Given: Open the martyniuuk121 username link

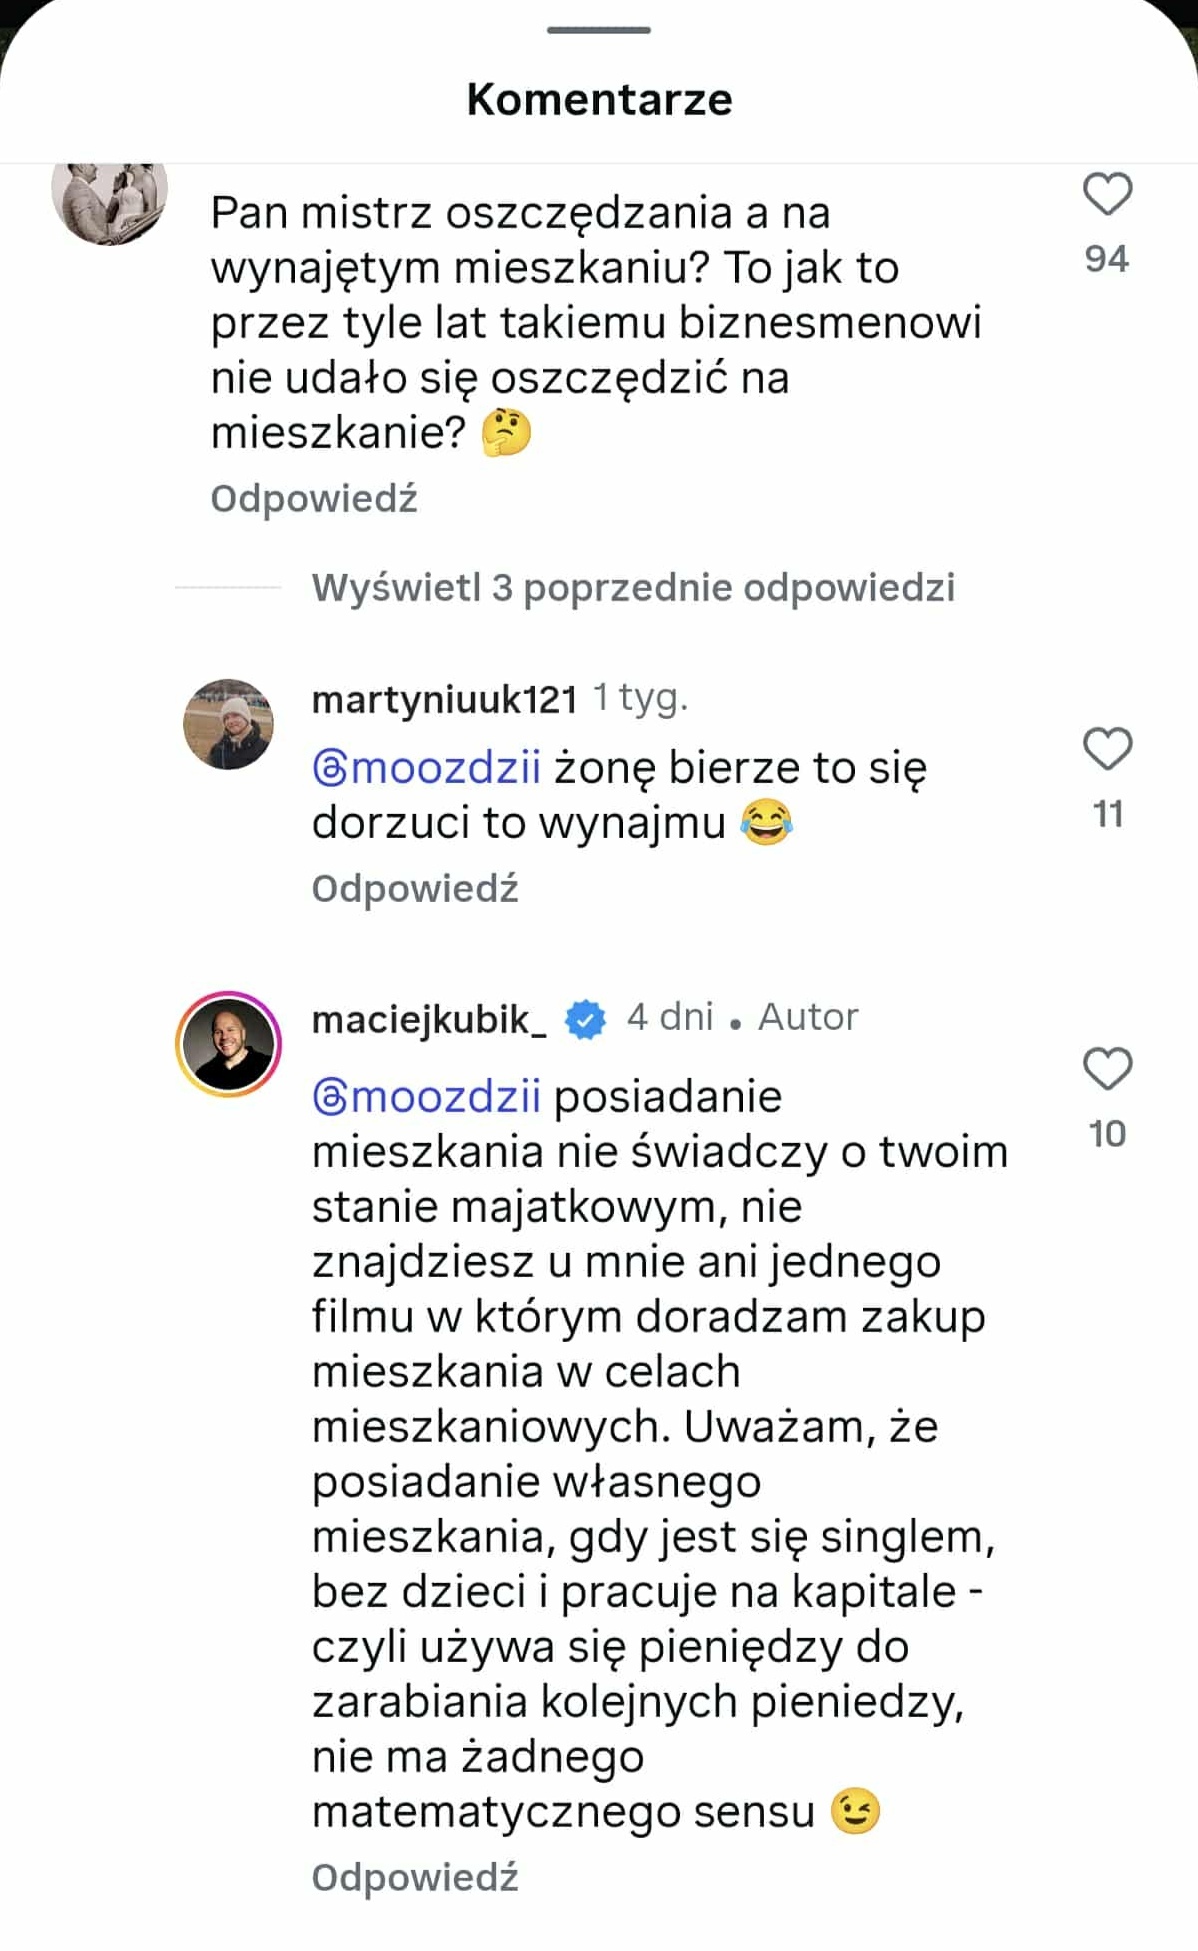Looking at the screenshot, I should click(x=444, y=699).
